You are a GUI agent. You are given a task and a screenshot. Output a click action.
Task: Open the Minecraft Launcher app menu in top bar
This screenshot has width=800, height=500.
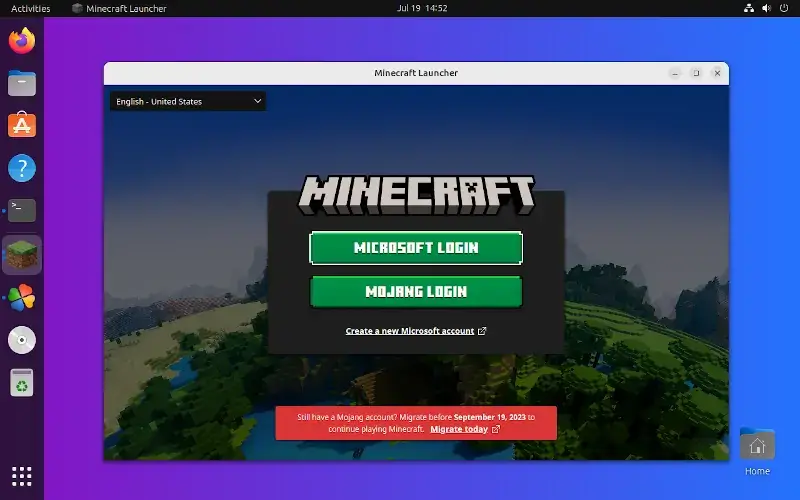(x=119, y=8)
